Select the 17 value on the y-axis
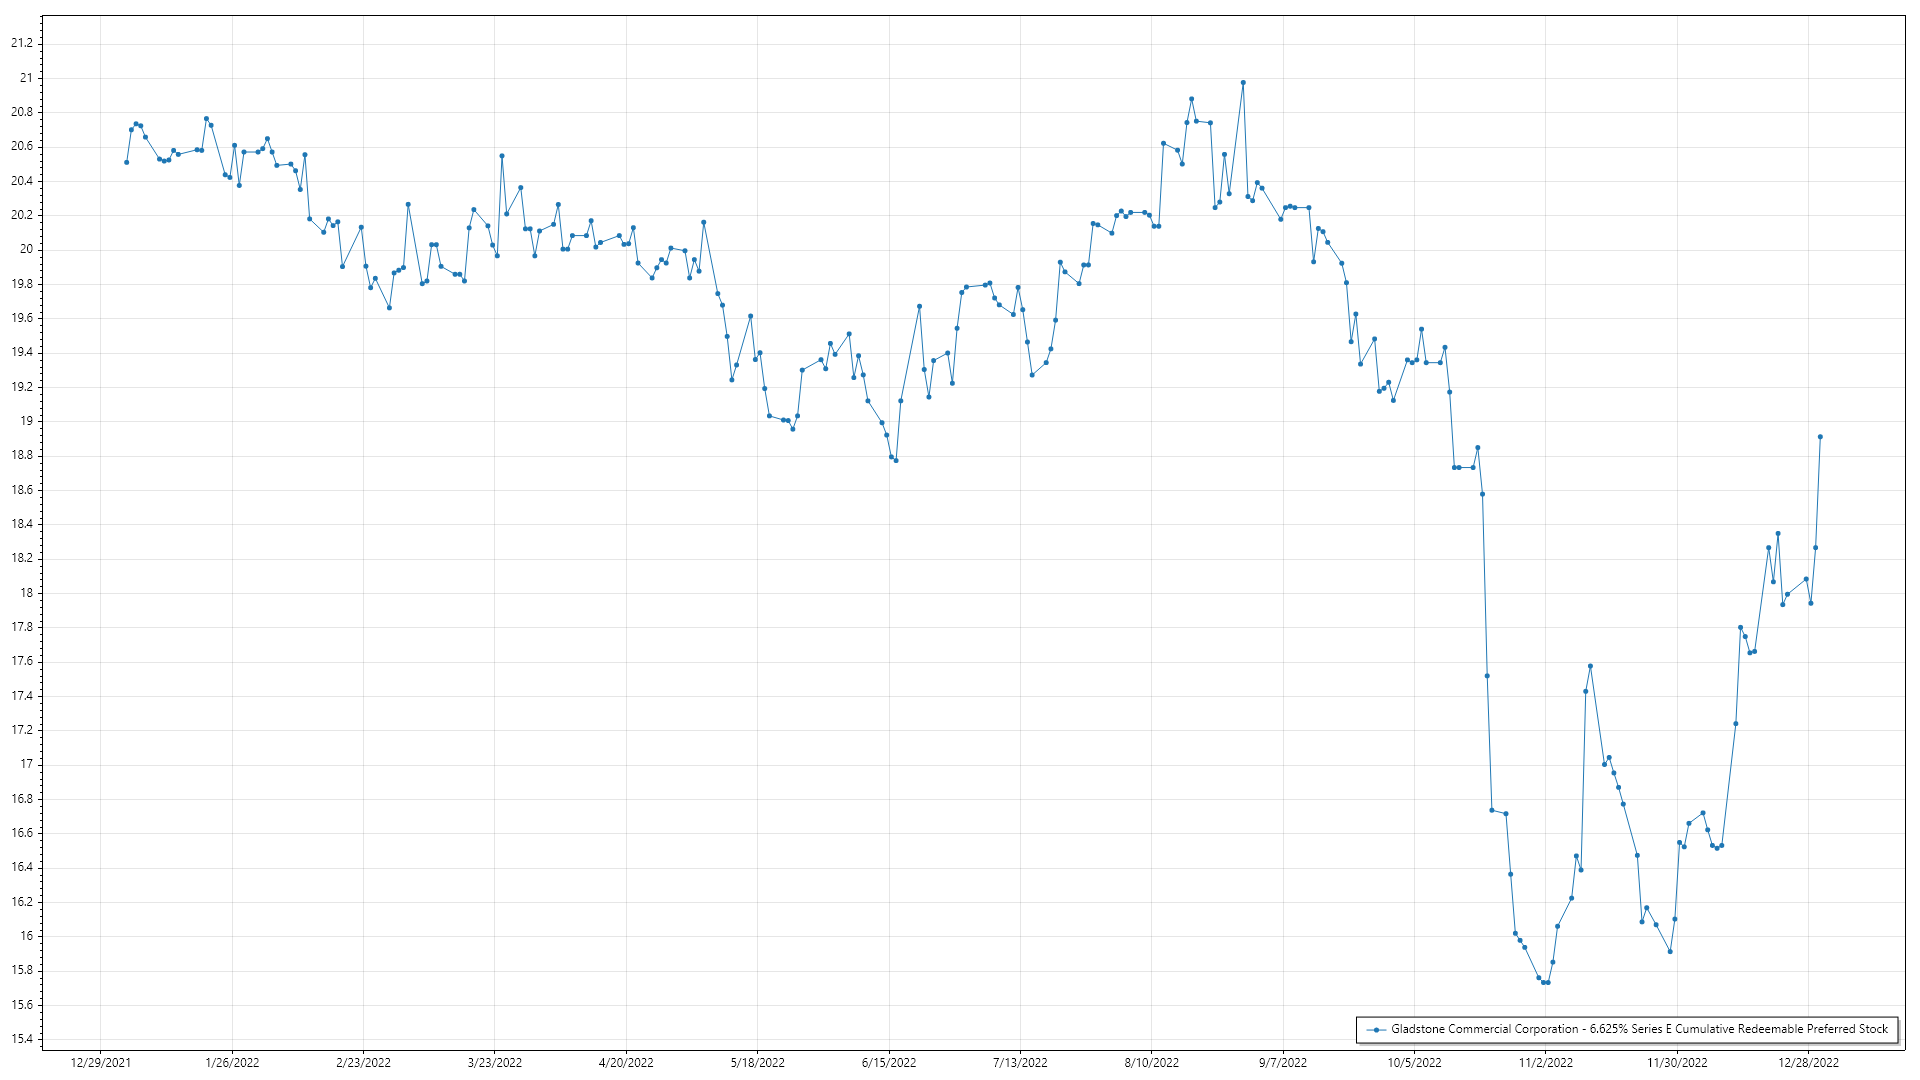 [x=26, y=764]
